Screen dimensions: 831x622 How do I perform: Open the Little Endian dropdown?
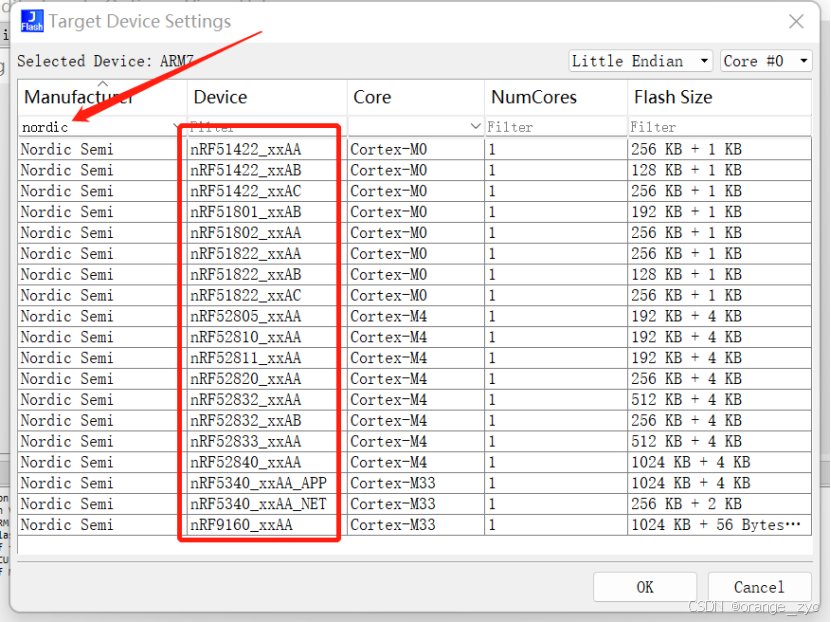click(640, 61)
